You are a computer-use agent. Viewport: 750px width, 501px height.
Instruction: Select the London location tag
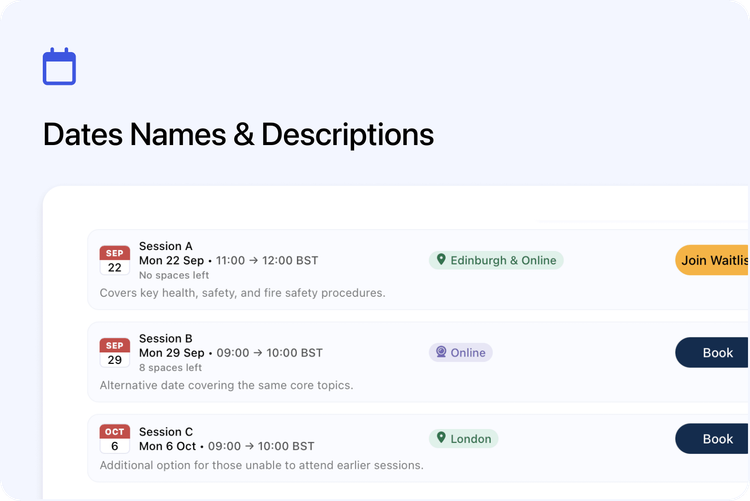click(x=464, y=439)
